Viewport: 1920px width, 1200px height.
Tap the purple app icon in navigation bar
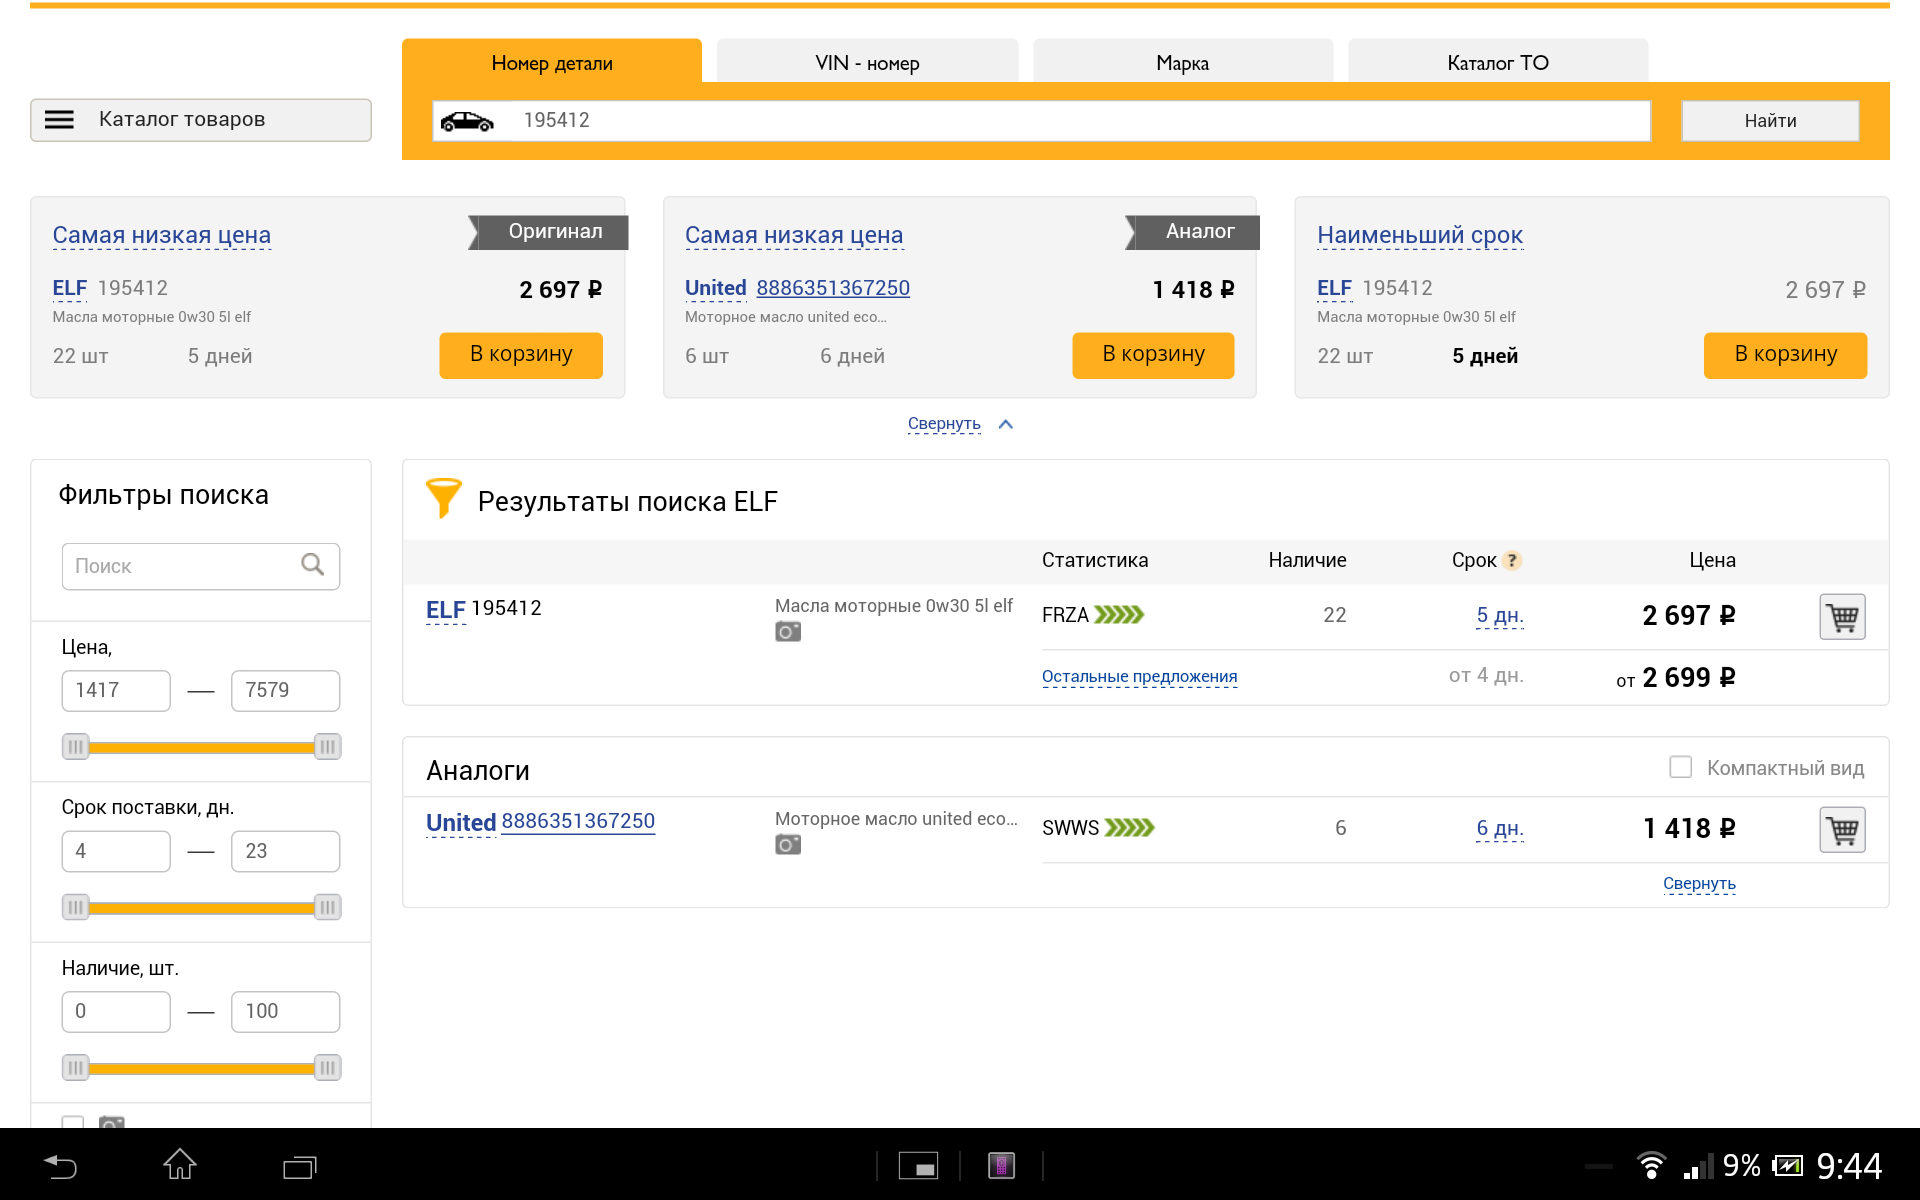tap(1001, 1166)
